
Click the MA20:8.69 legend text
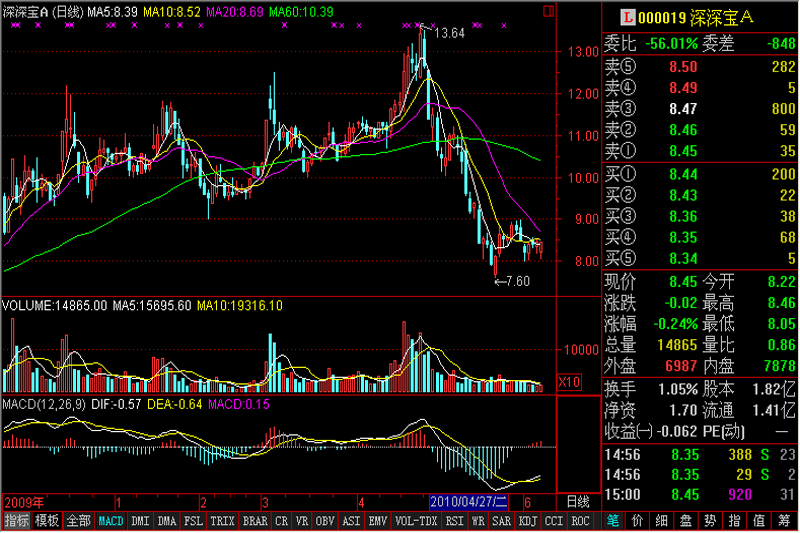[x=235, y=12]
